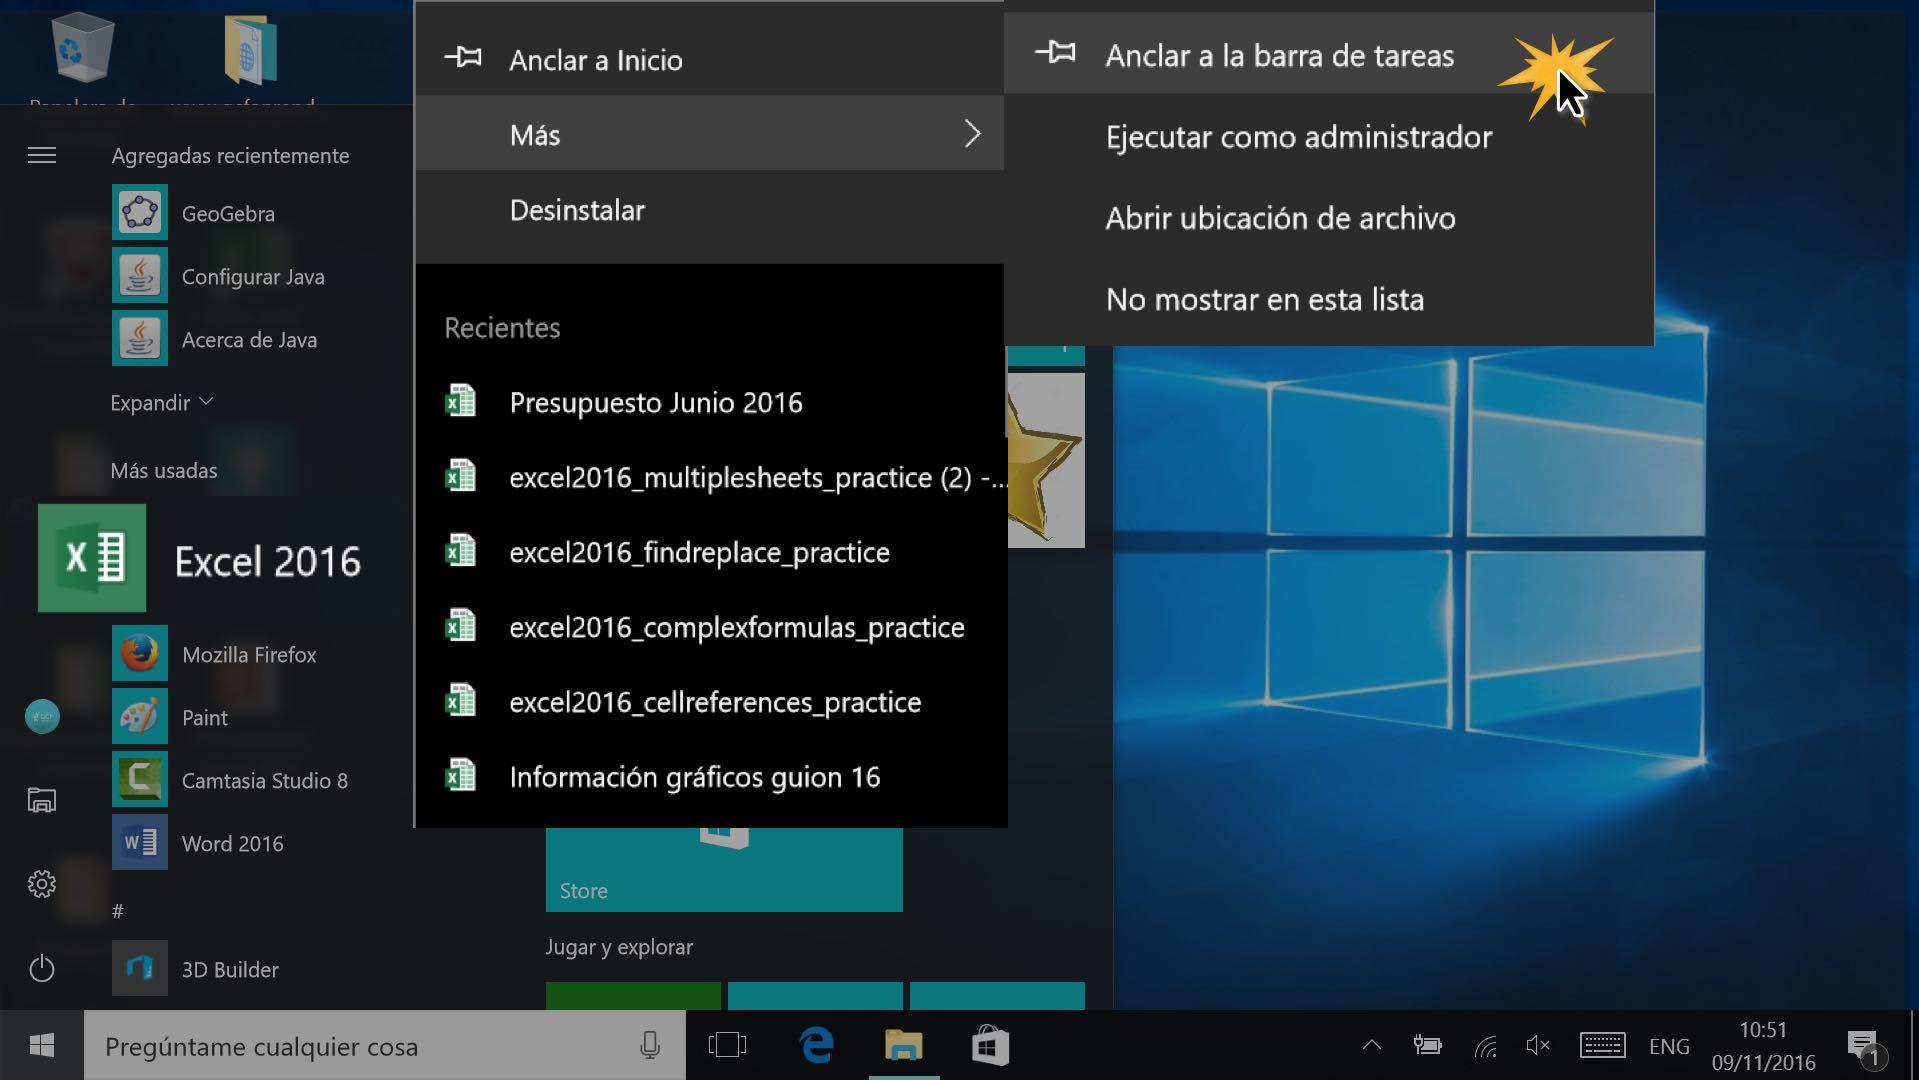Viewport: 1919px width, 1080px height.
Task: Launch Mozilla Firefox from its icon
Action: coord(139,654)
